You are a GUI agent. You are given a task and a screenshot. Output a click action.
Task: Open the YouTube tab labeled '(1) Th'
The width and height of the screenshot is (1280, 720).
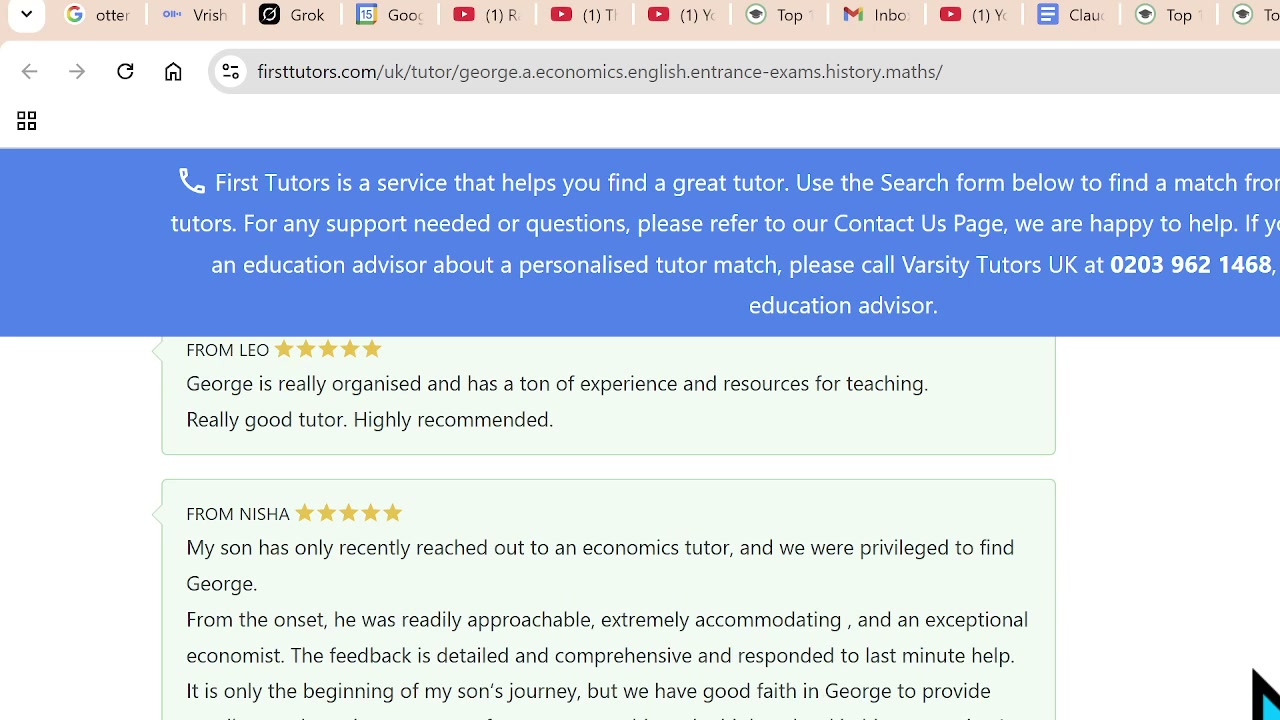tap(584, 15)
